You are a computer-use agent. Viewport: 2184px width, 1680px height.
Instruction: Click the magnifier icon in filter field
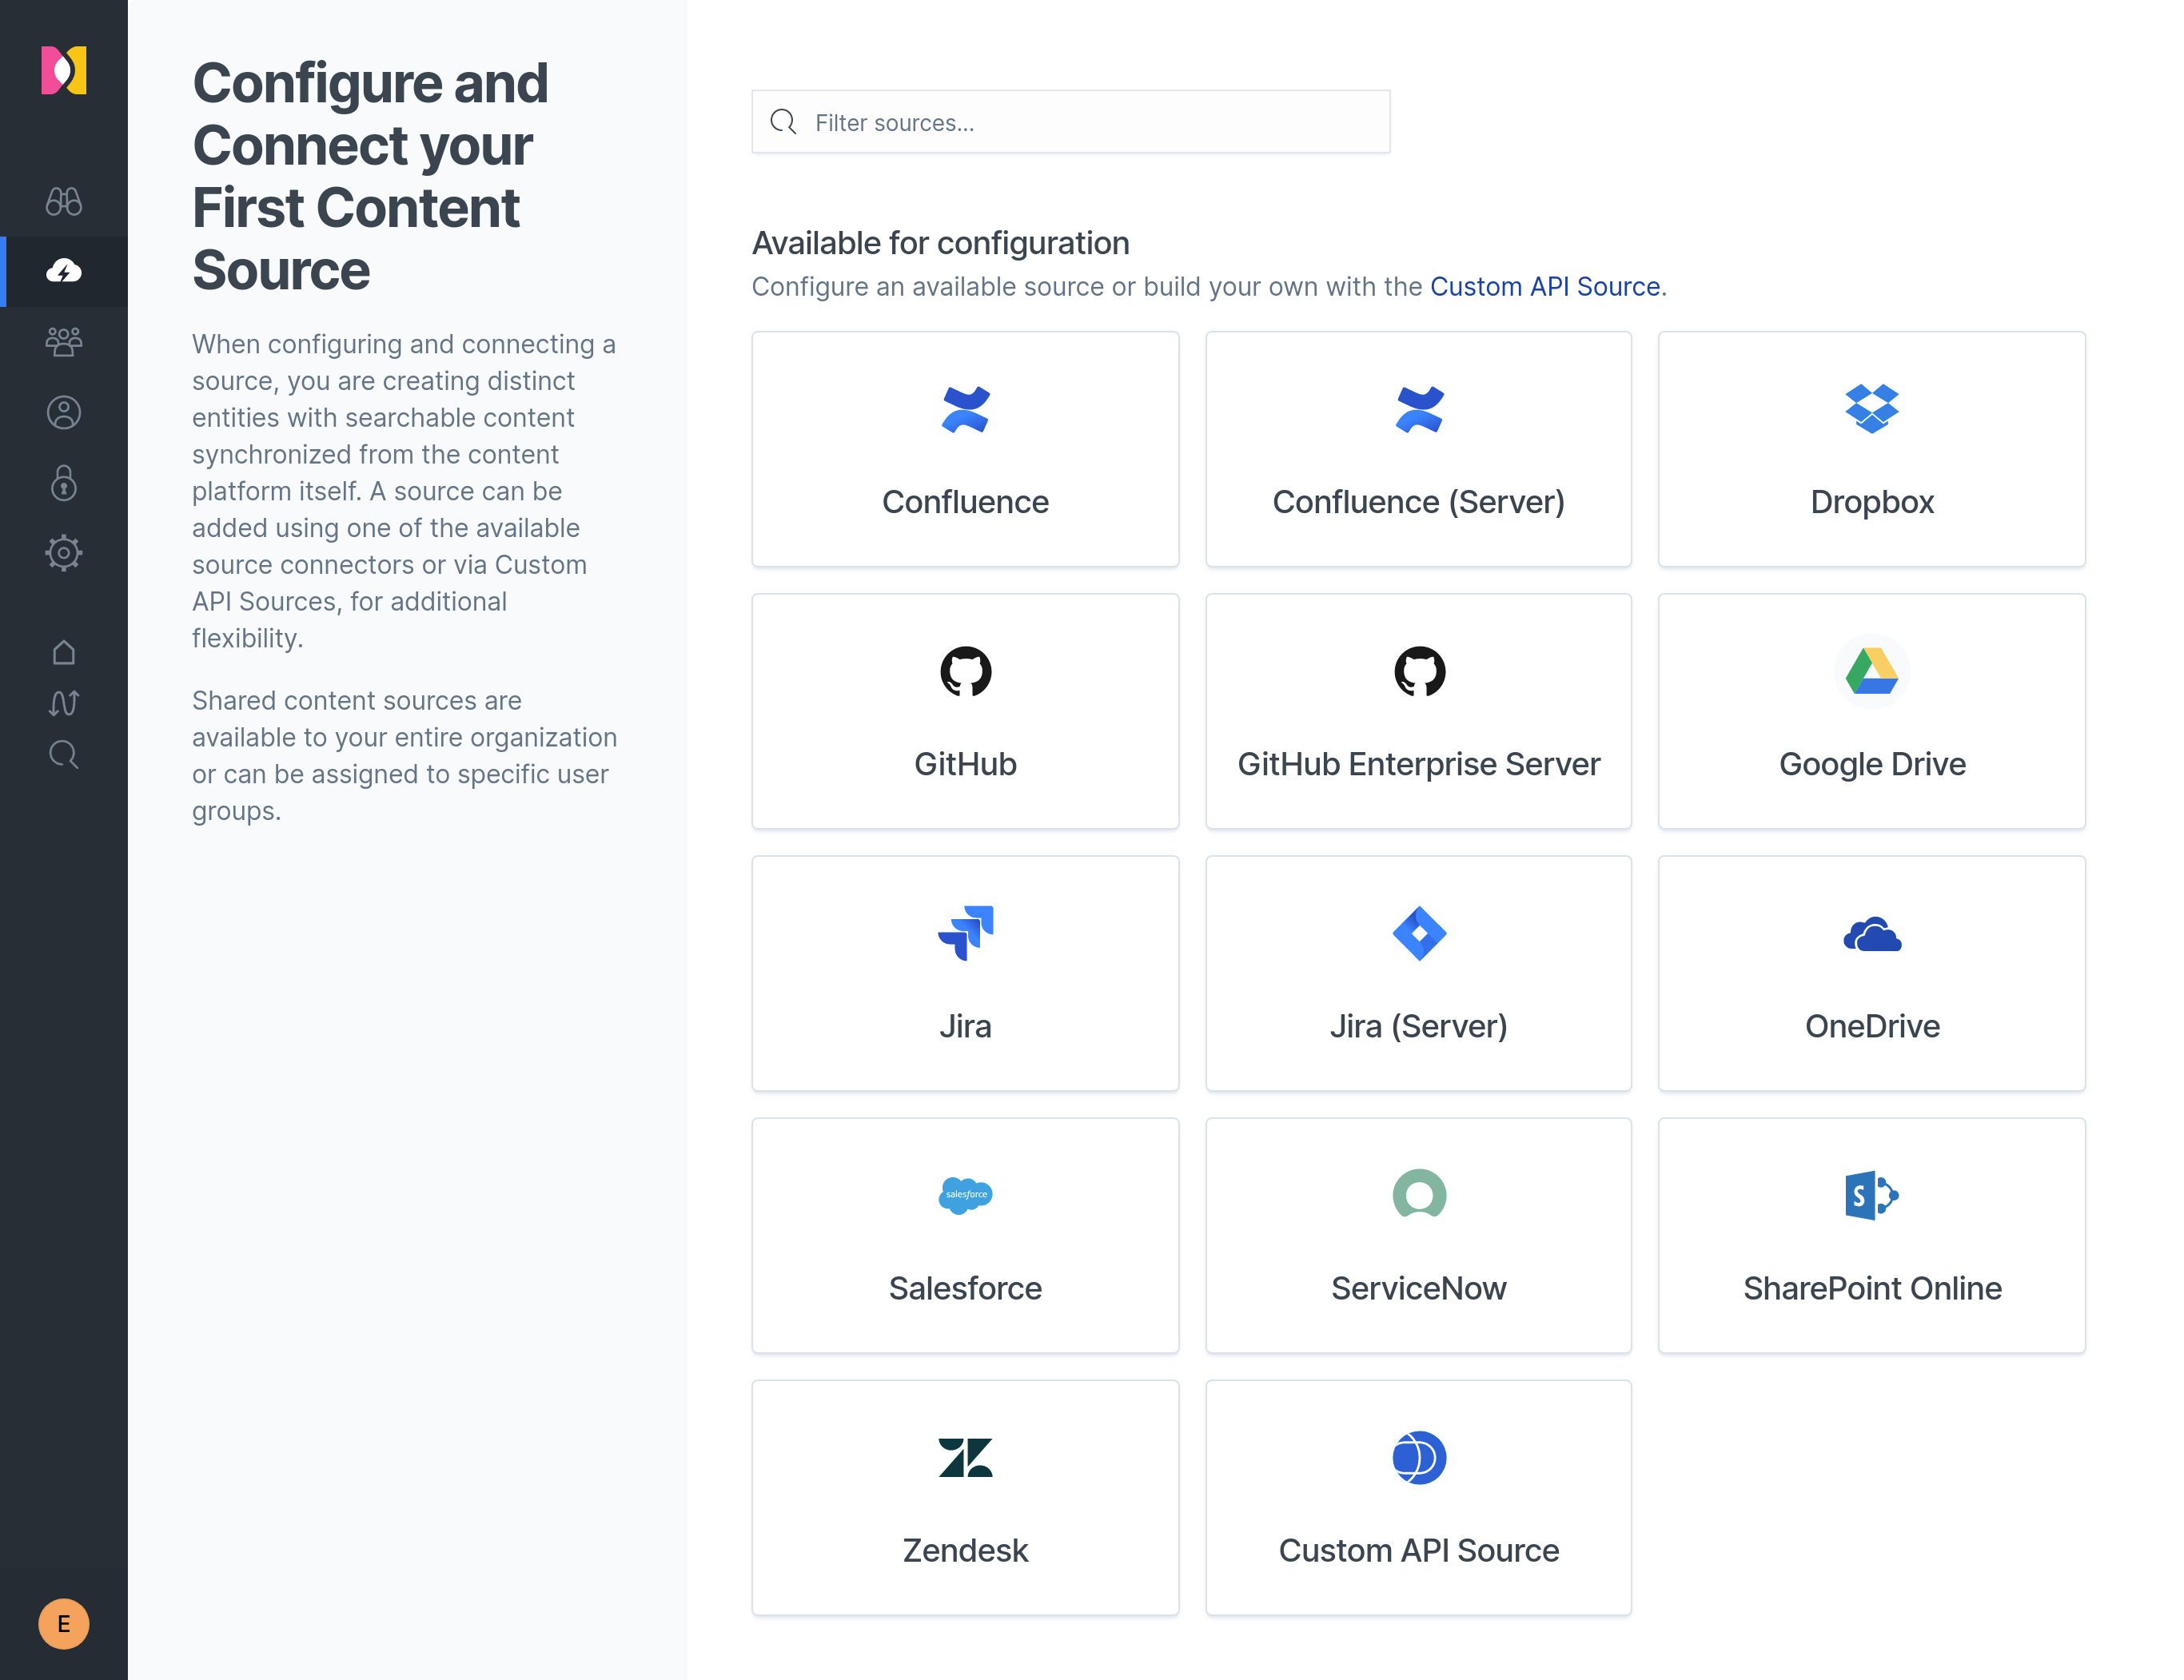783,122
